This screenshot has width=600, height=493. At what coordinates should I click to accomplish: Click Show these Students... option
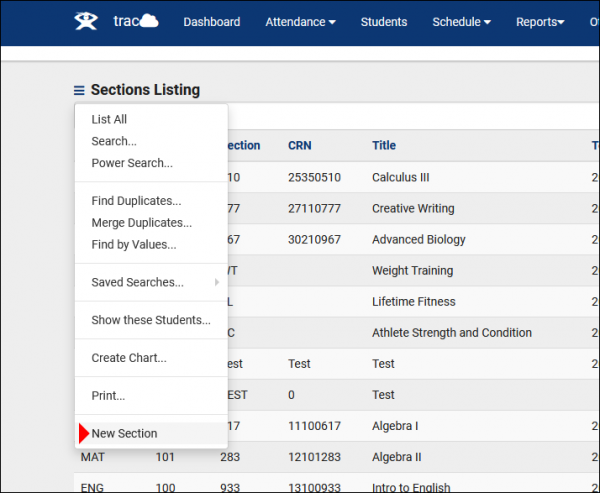(x=151, y=320)
